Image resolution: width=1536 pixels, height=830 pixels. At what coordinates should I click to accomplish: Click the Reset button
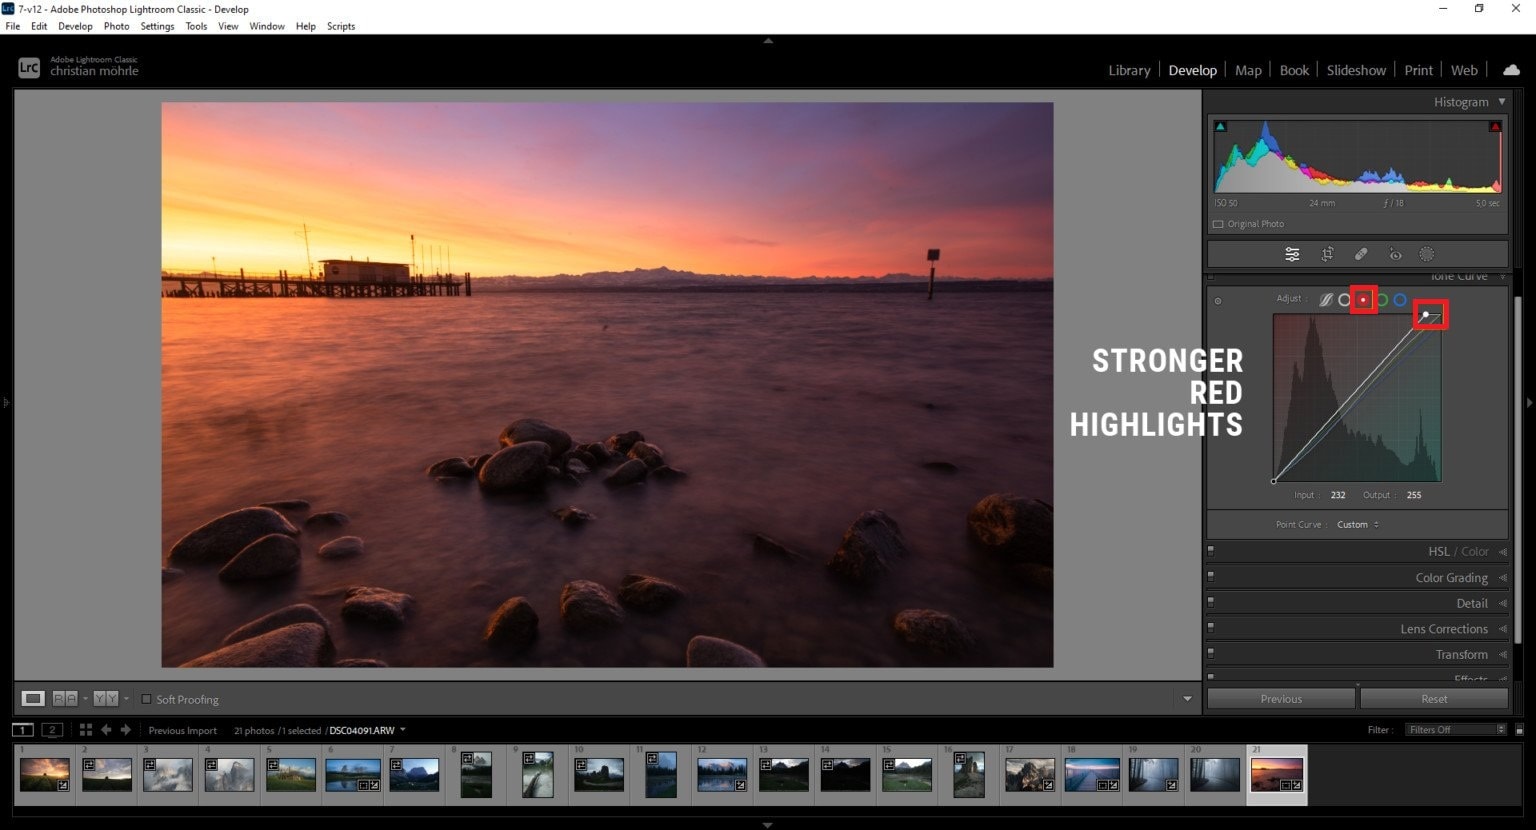pyautogui.click(x=1434, y=699)
